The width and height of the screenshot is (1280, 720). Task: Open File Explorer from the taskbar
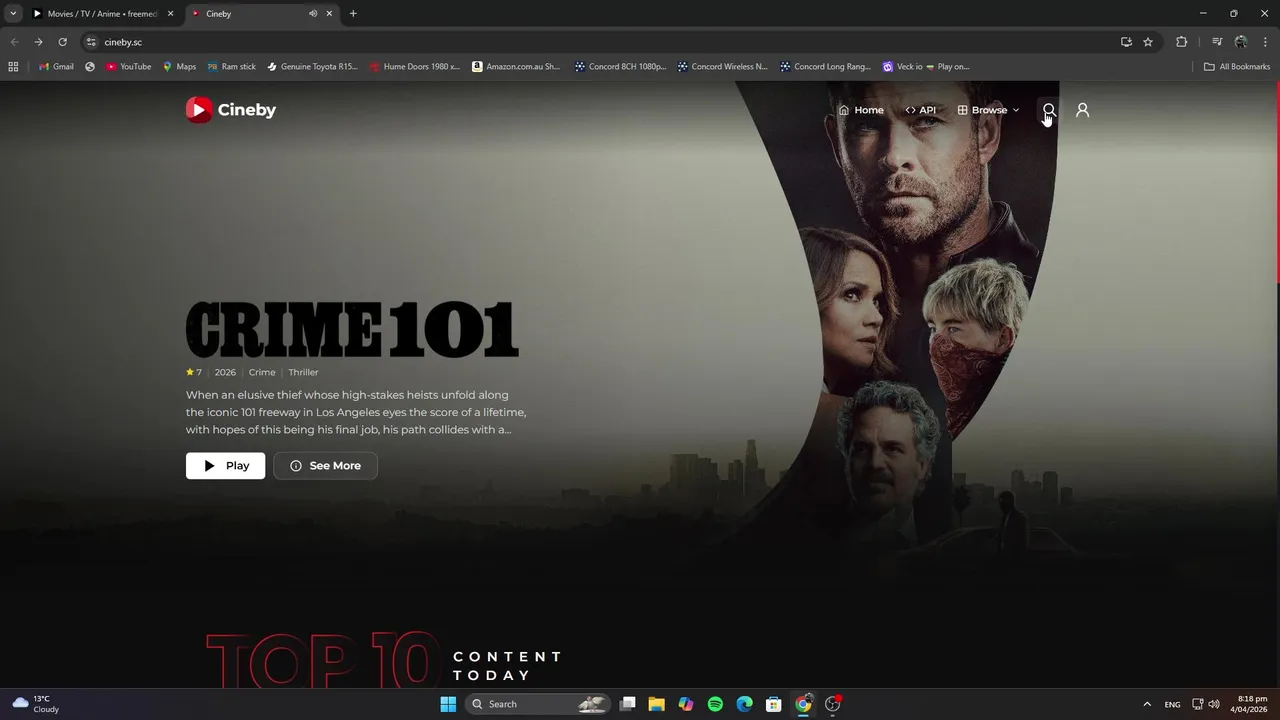coord(656,704)
